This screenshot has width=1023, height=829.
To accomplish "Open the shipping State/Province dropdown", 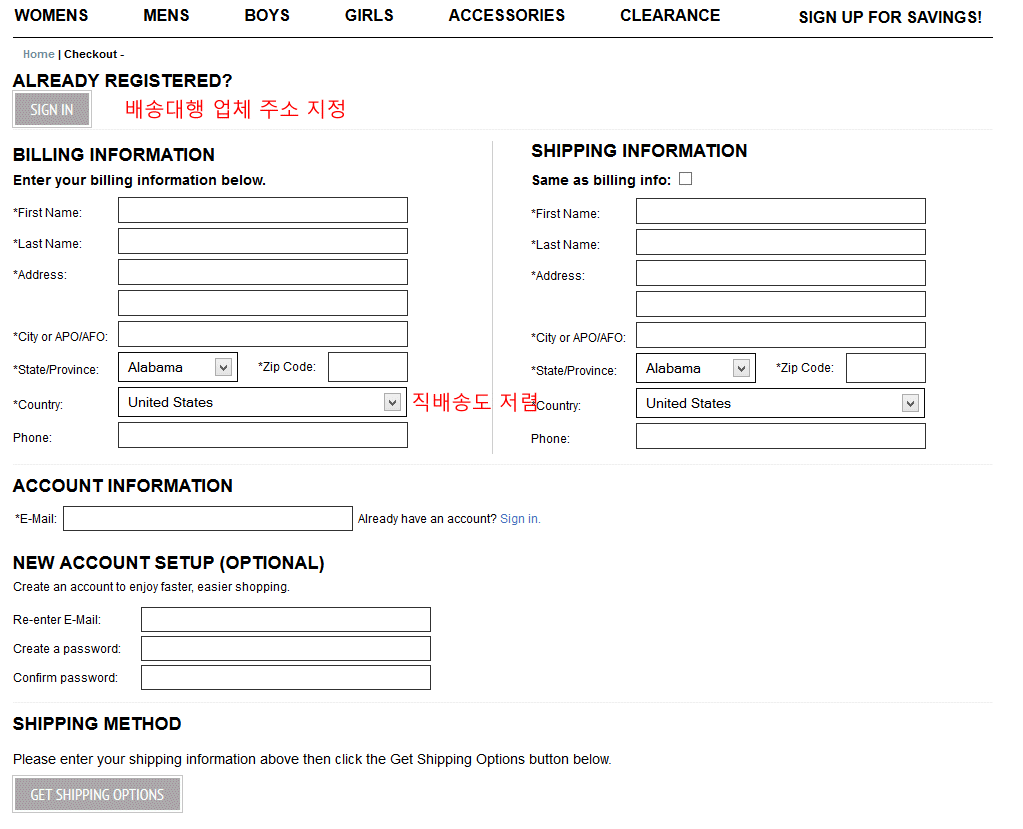I will point(695,369).
